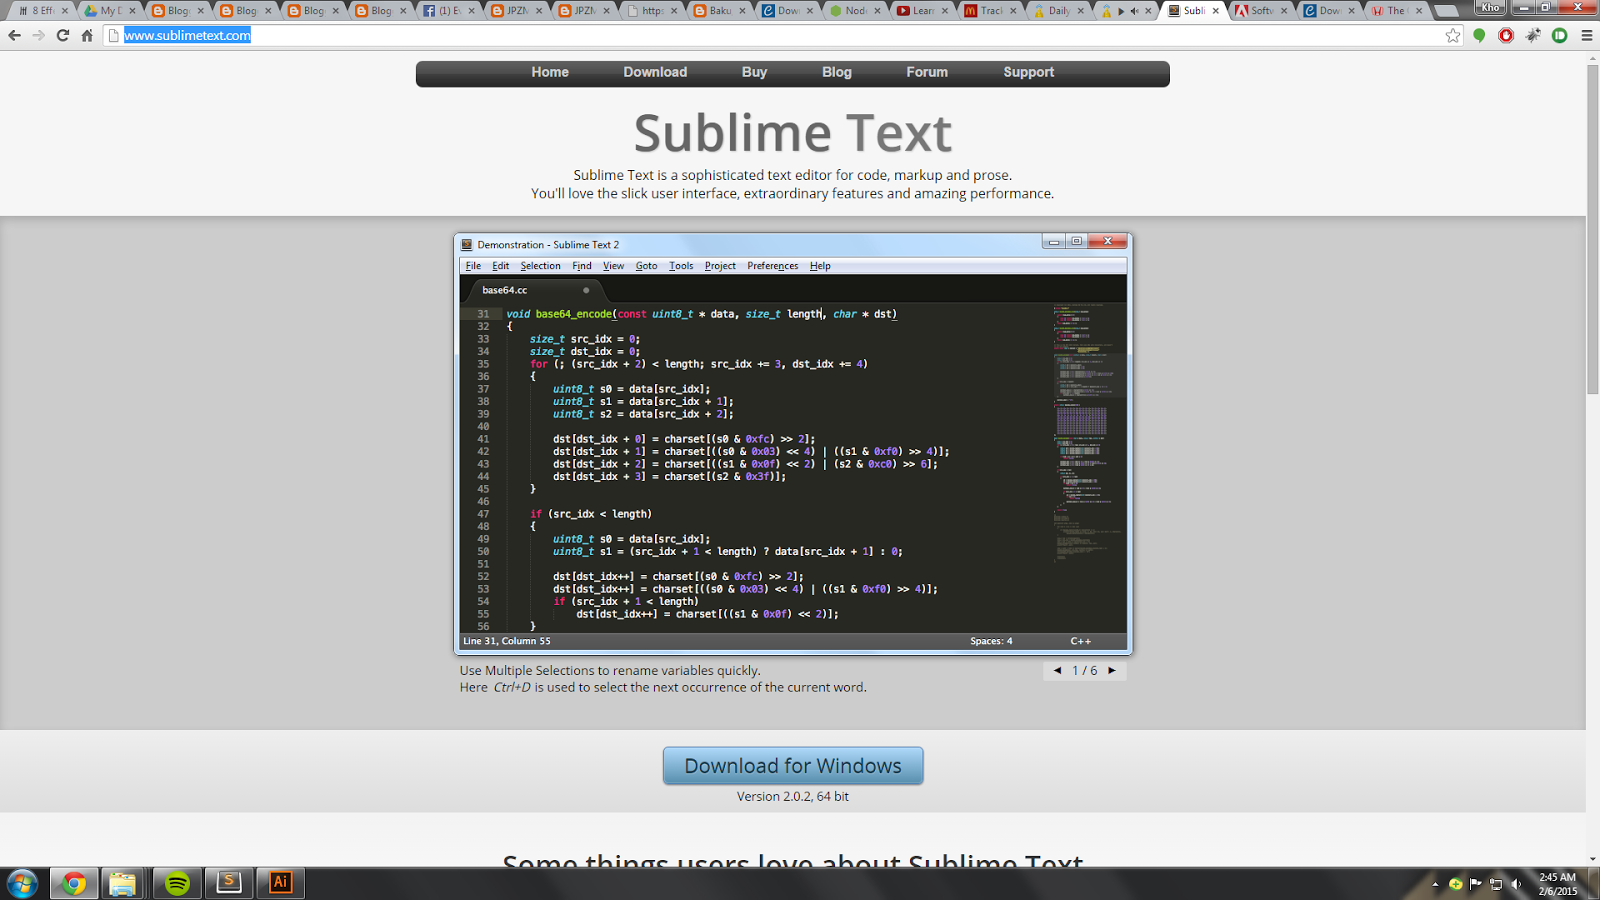Viewport: 1600px width, 900px height.
Task: Click the clock in the taskbar
Action: tap(1557, 884)
